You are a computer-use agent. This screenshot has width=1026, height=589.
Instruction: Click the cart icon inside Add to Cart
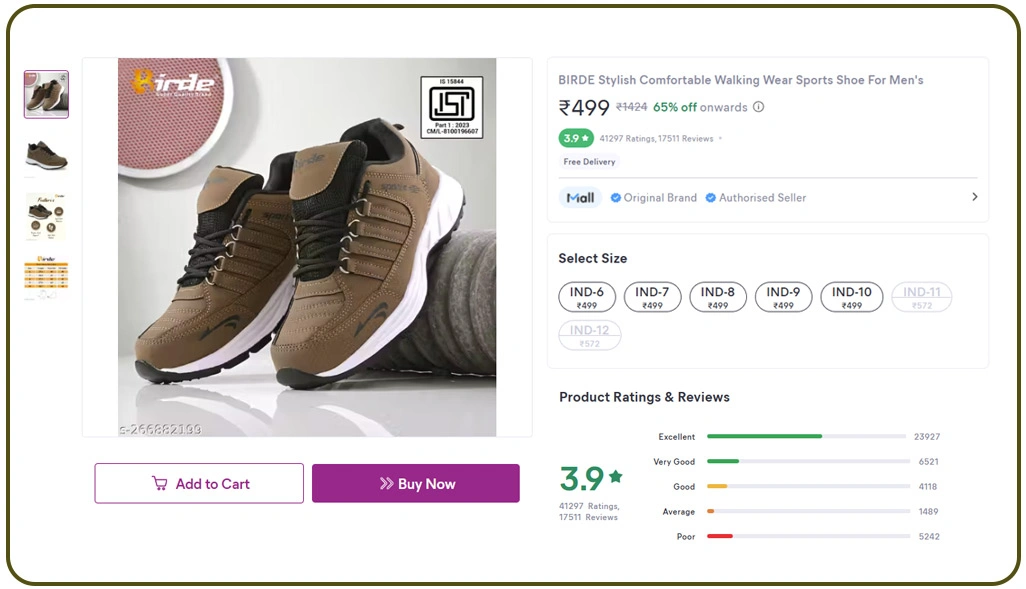pyautogui.click(x=160, y=483)
